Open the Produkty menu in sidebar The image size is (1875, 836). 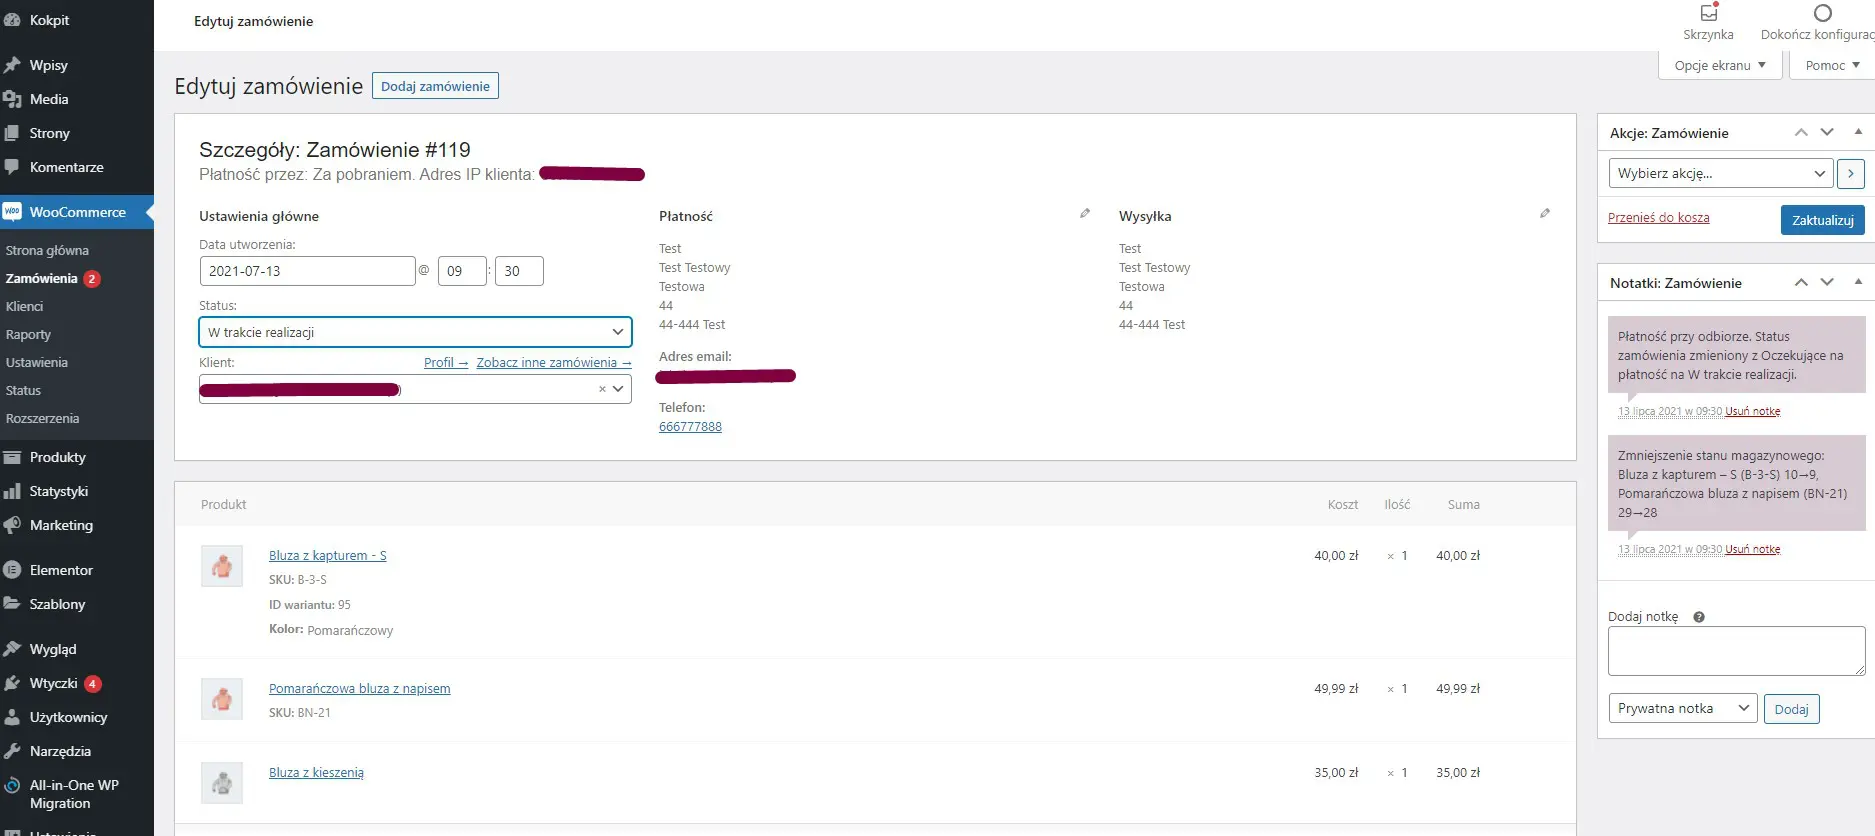tap(58, 457)
